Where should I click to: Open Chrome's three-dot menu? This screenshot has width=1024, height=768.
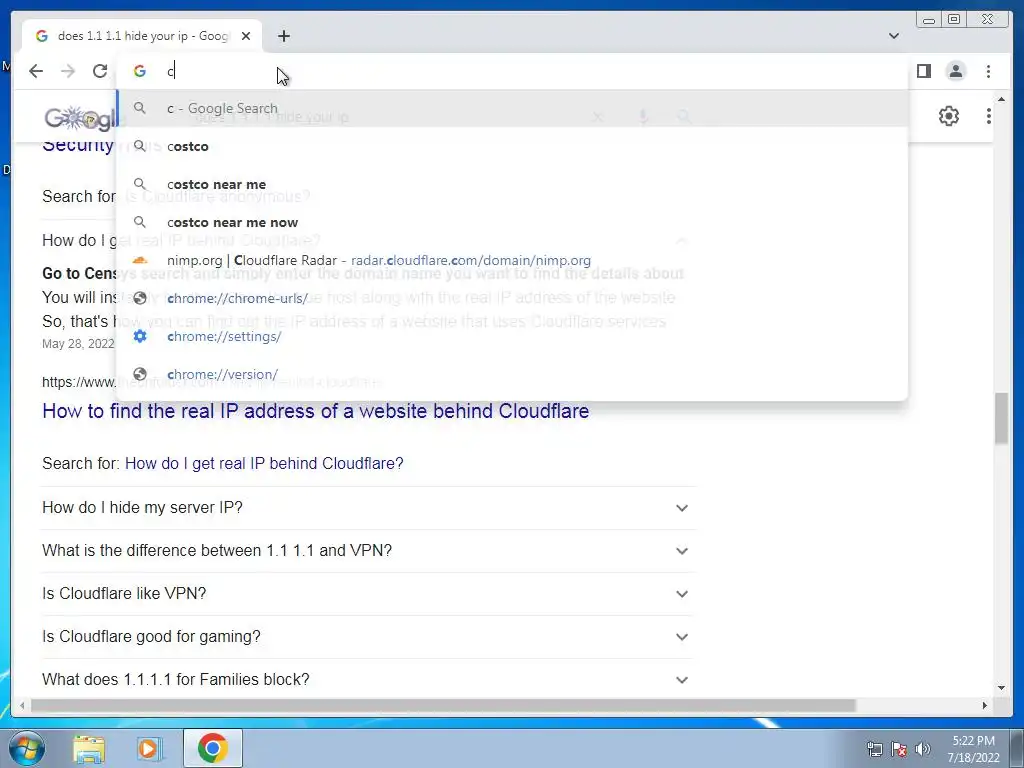coord(988,71)
